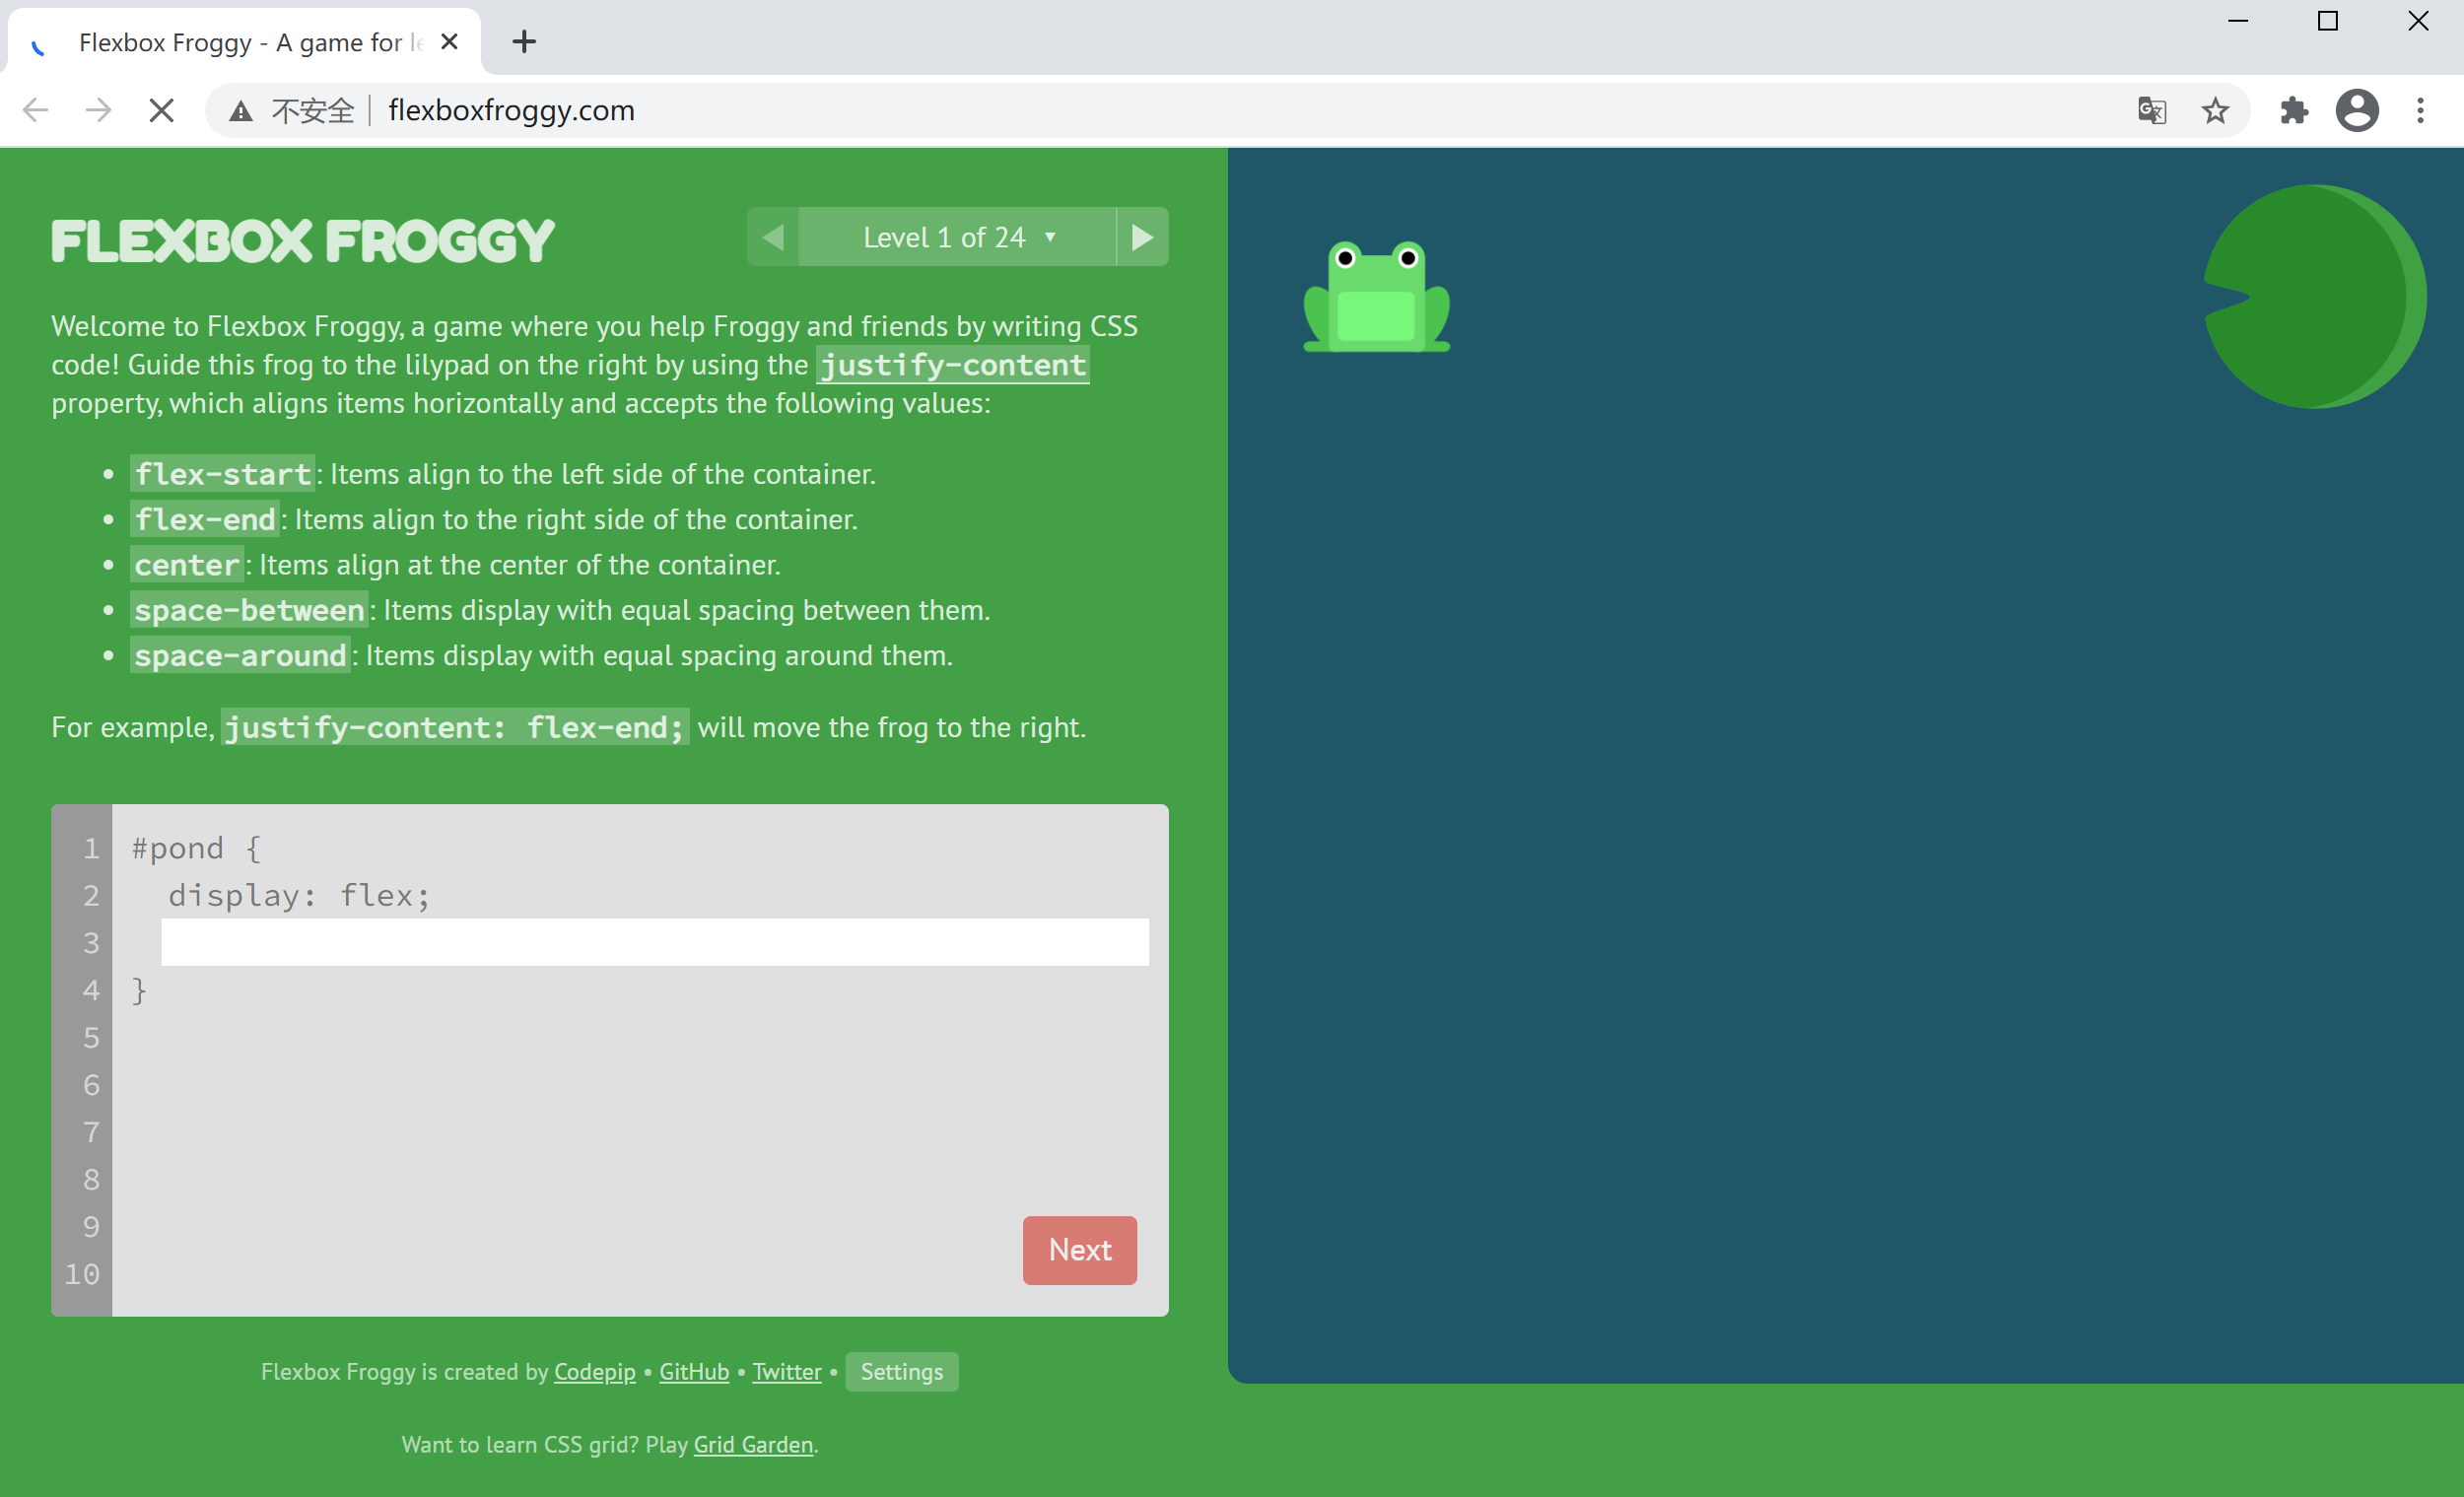
Task: Open Chrome three-dot menu
Action: [2421, 110]
